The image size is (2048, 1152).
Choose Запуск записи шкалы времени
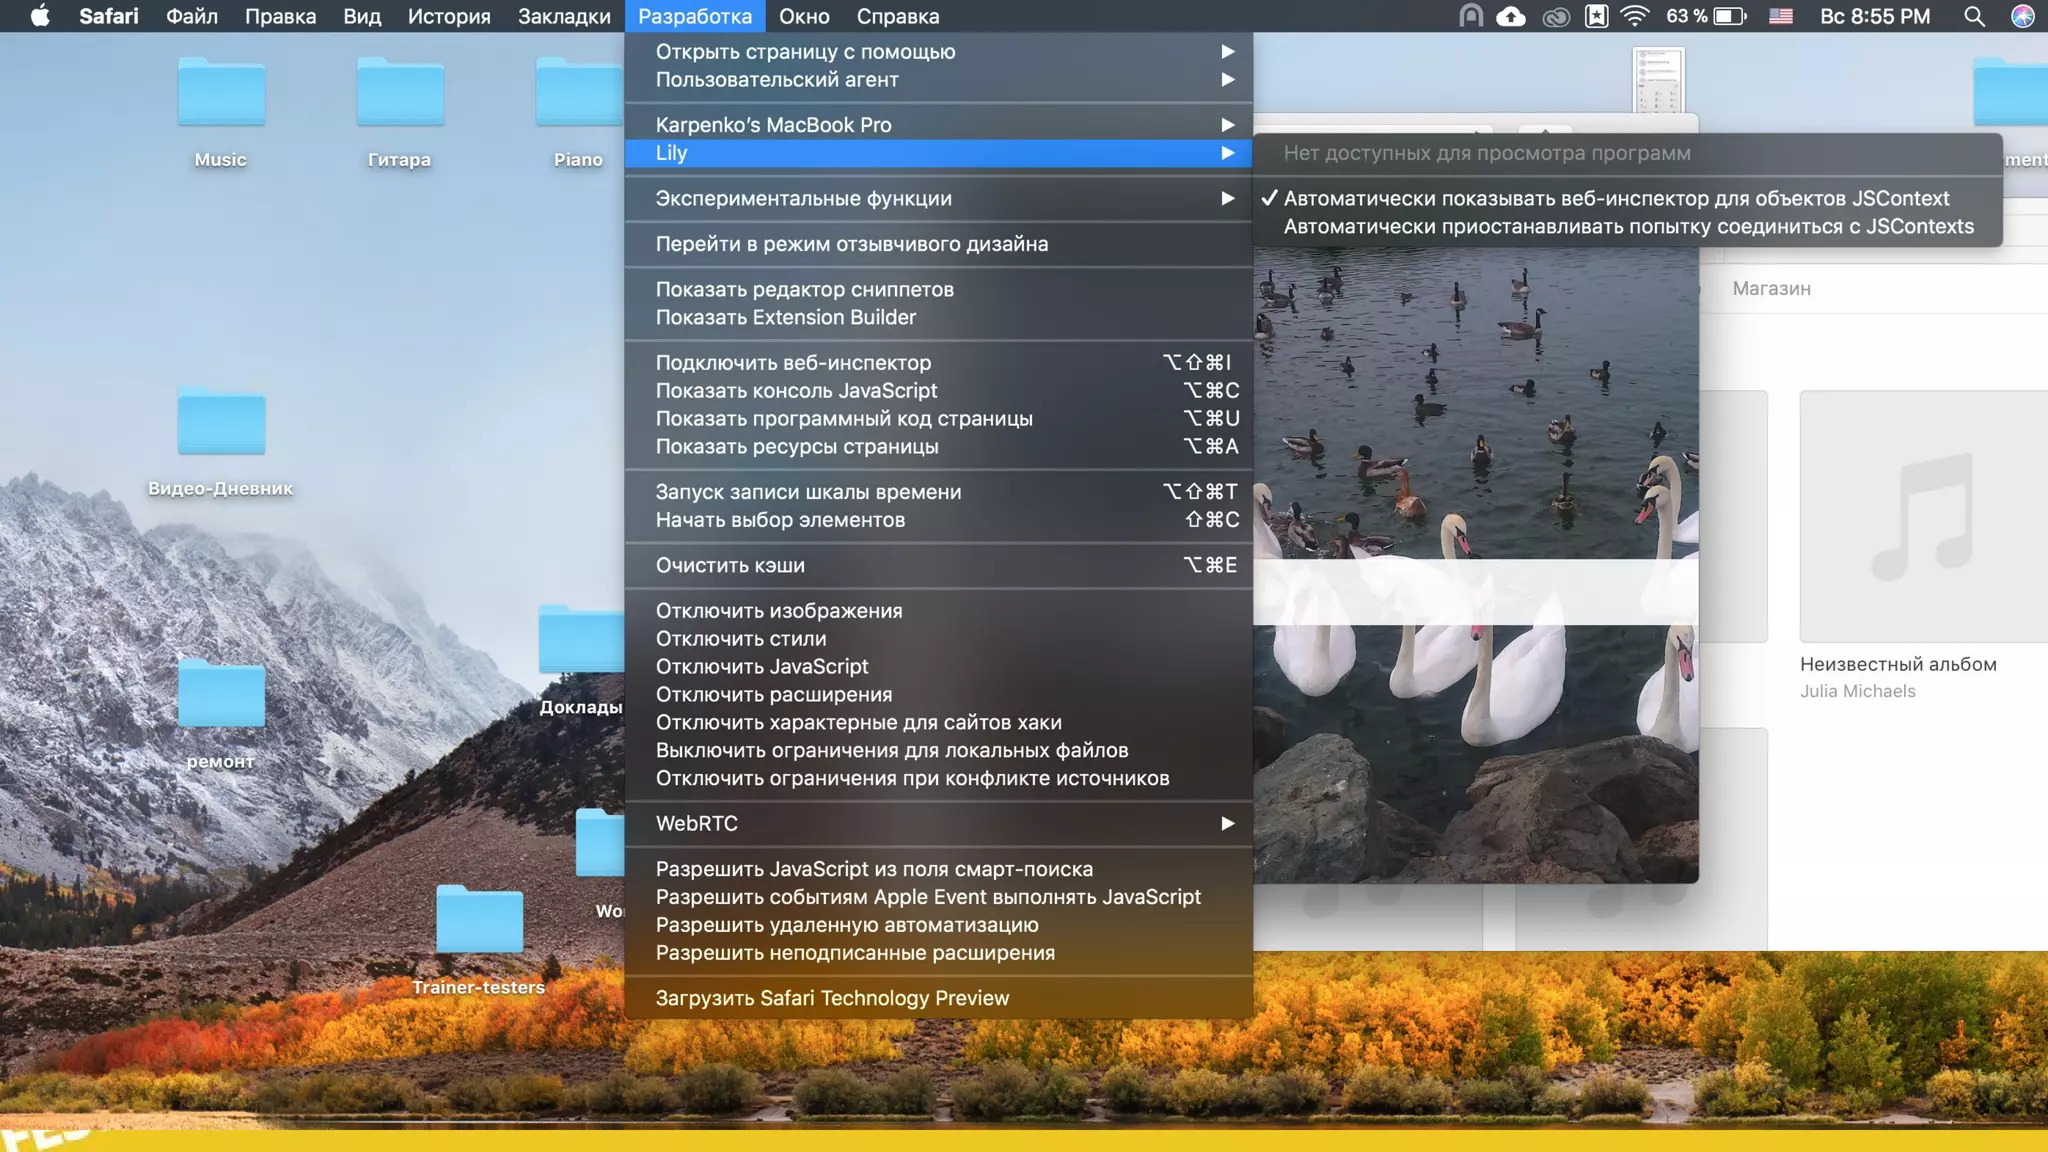pyautogui.click(x=938, y=492)
